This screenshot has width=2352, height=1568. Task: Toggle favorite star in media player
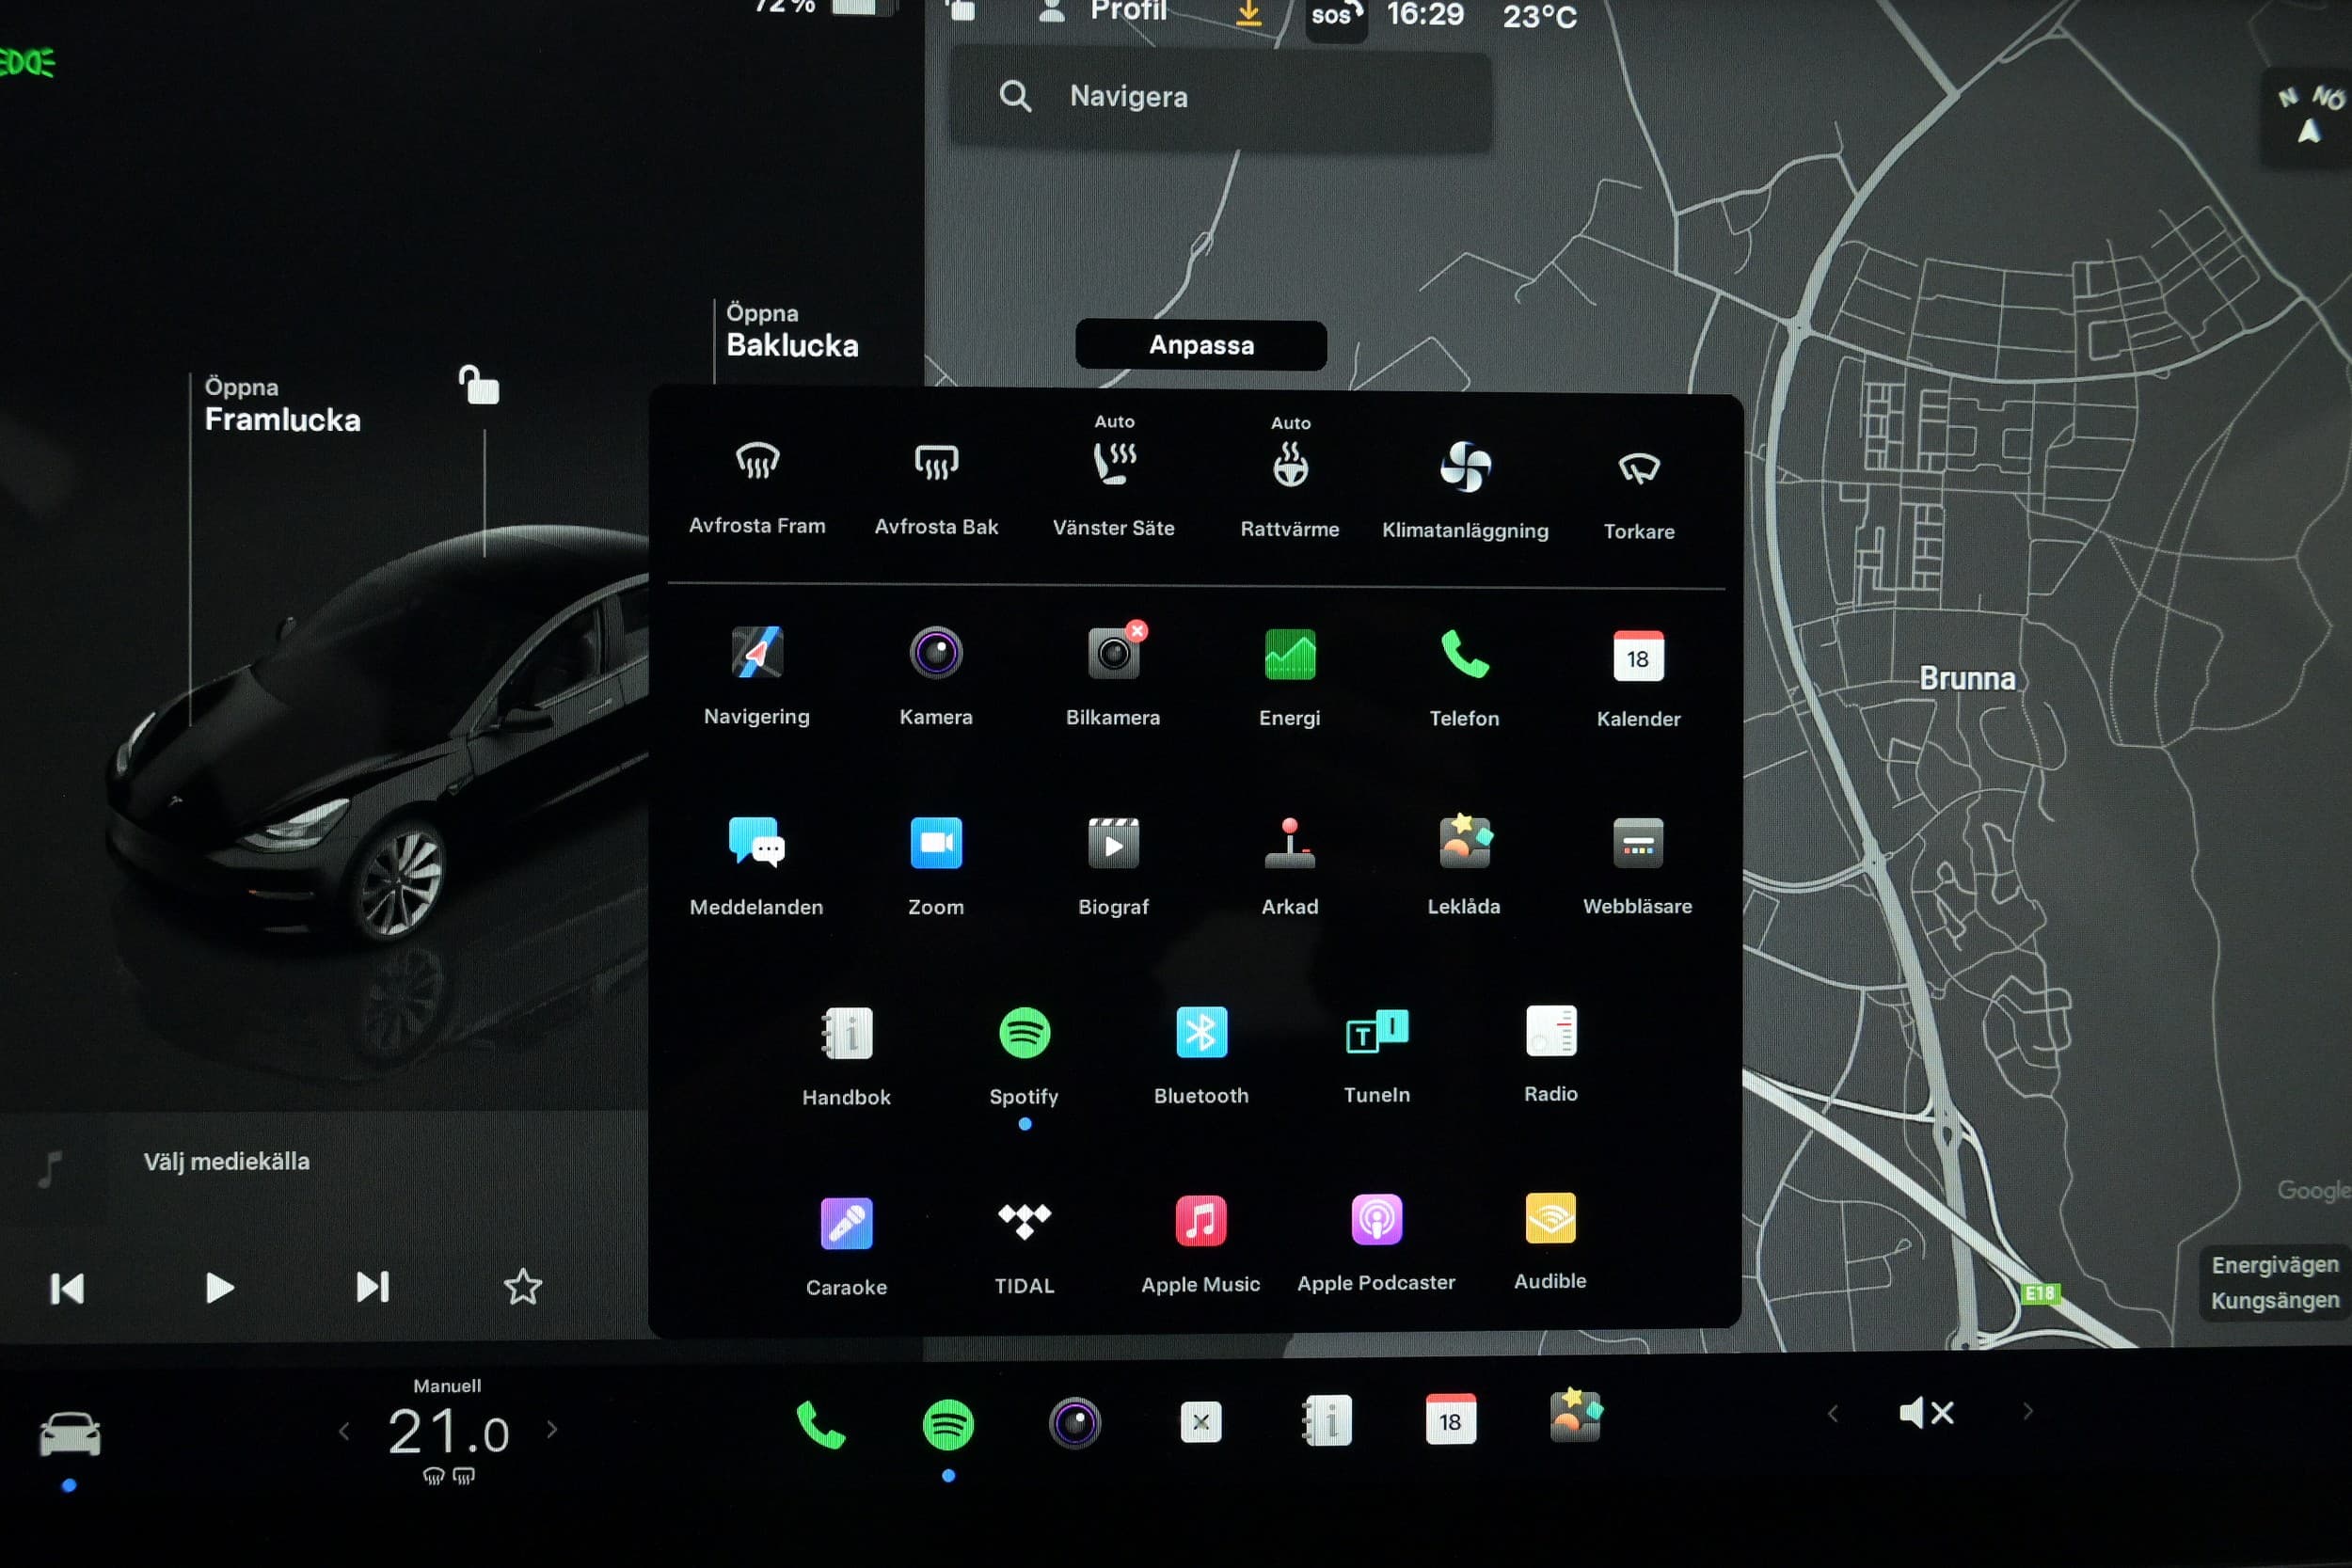pyautogui.click(x=522, y=1287)
